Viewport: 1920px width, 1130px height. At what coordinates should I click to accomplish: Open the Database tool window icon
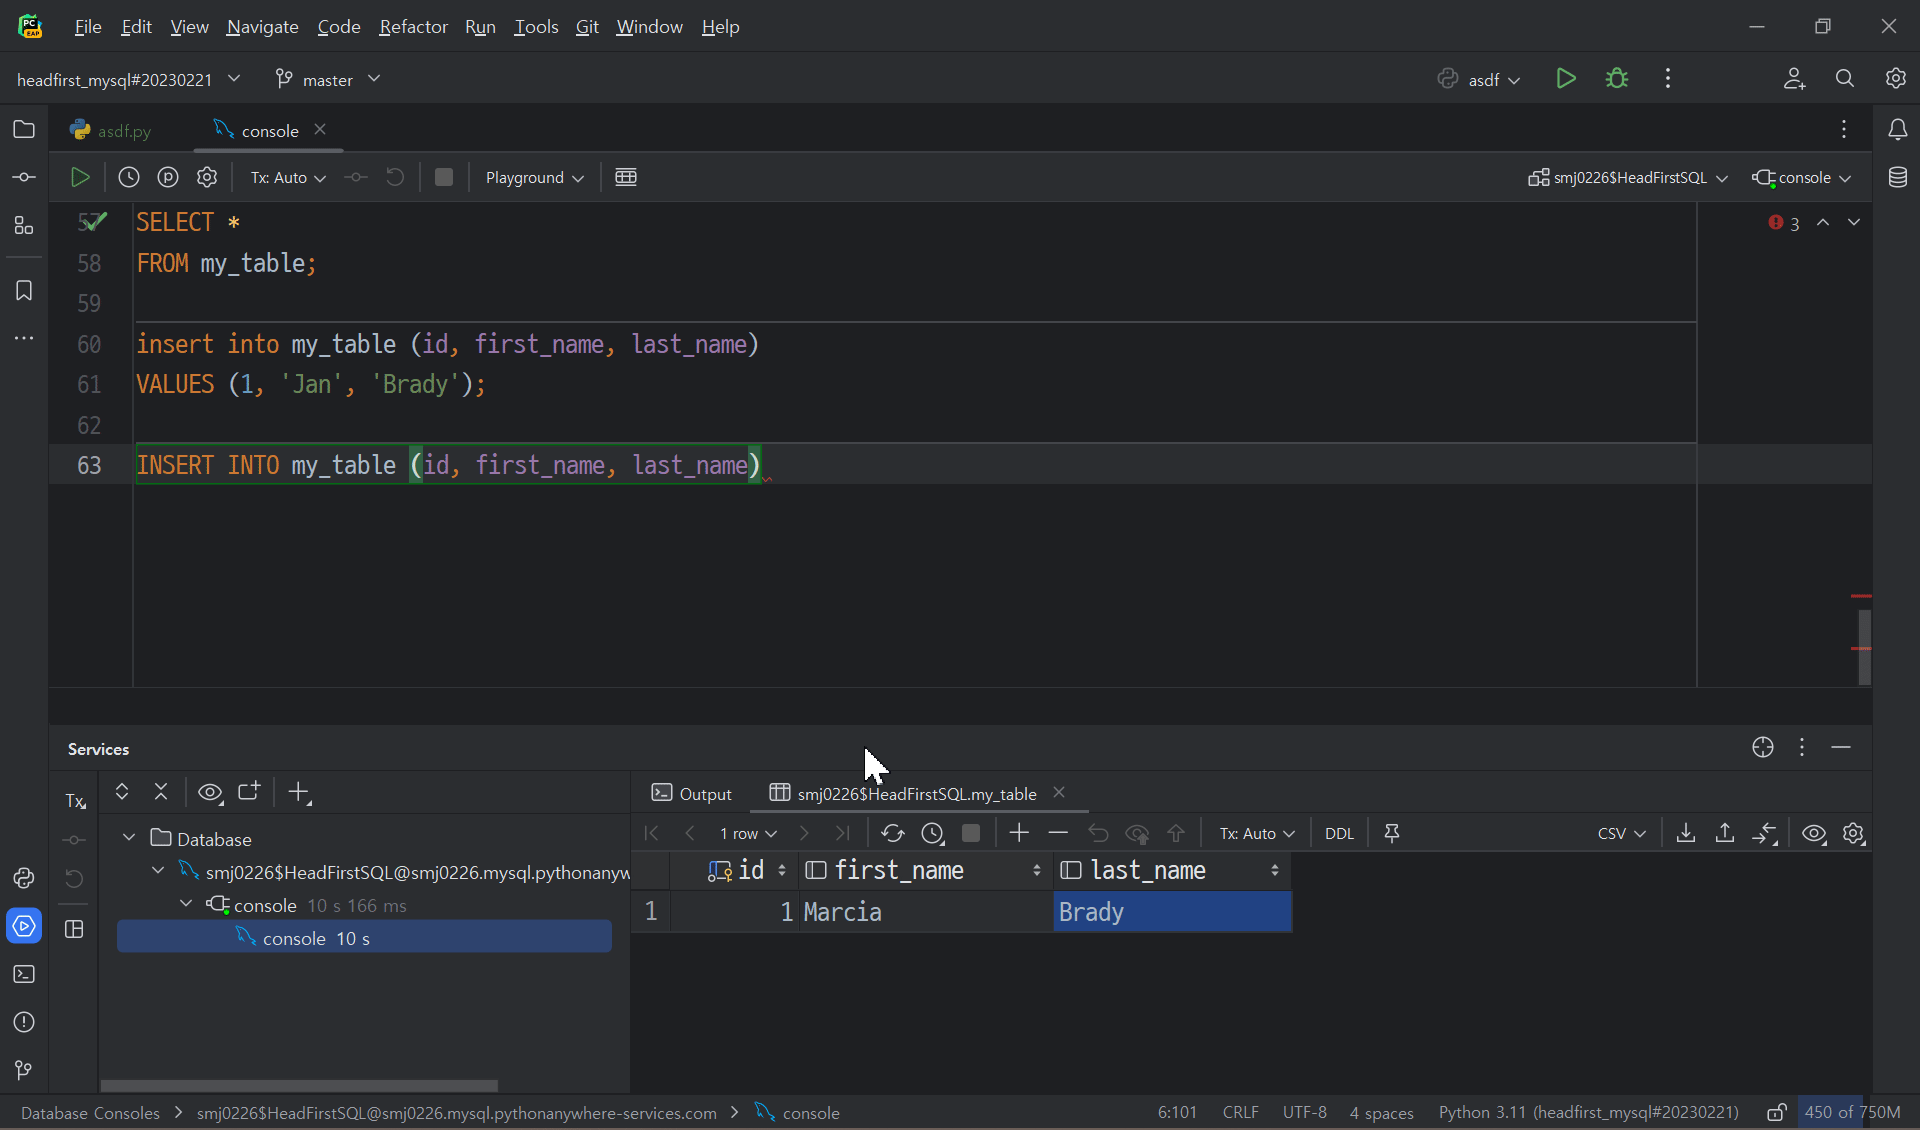coord(1897,177)
